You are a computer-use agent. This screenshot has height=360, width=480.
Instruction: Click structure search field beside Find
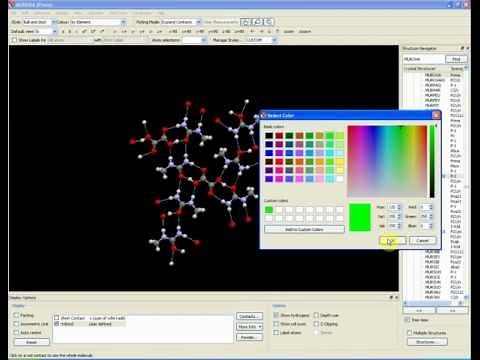click(423, 59)
